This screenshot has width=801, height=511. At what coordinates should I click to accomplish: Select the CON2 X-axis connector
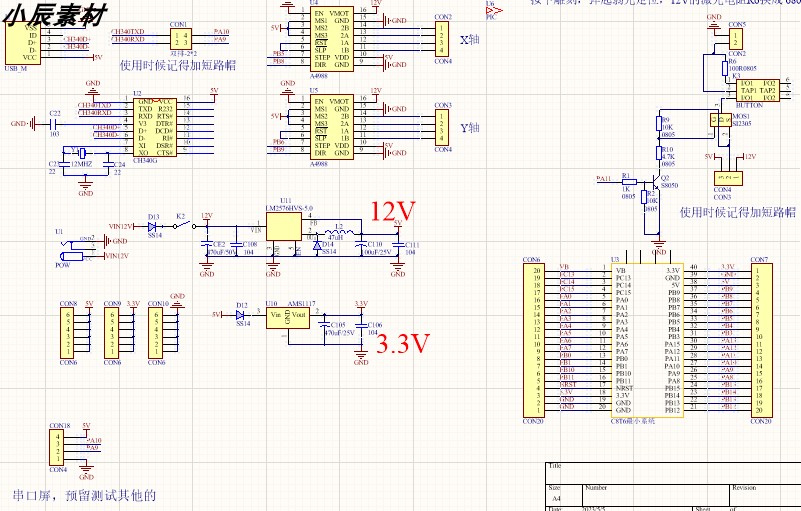pyautogui.click(x=441, y=39)
